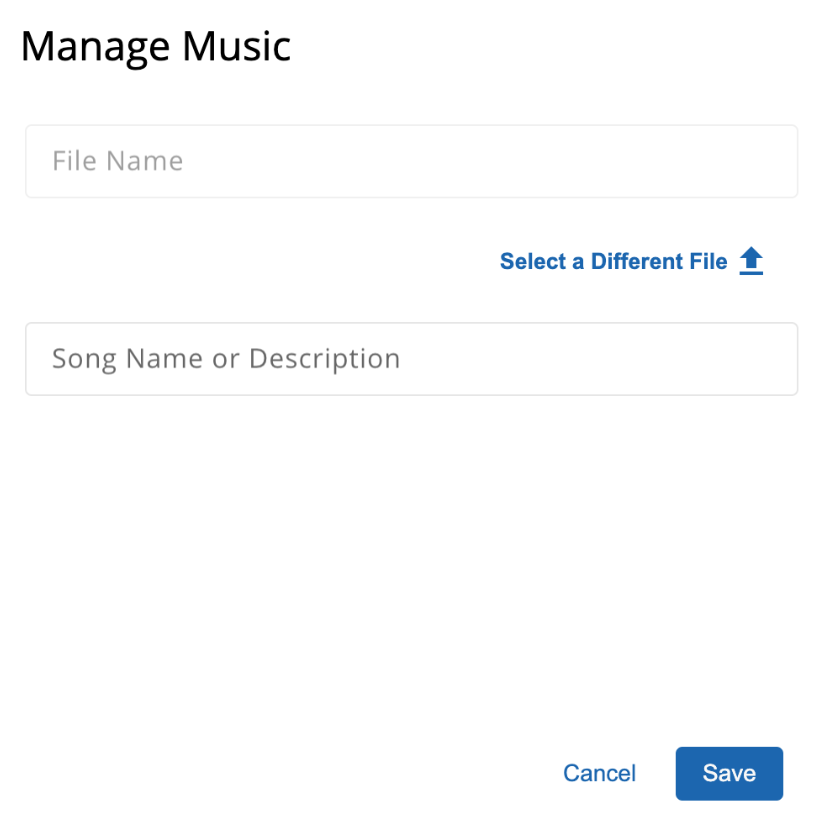Screen dimensions: 819x823
Task: Place cursor in the File Name box
Action: 412,161
